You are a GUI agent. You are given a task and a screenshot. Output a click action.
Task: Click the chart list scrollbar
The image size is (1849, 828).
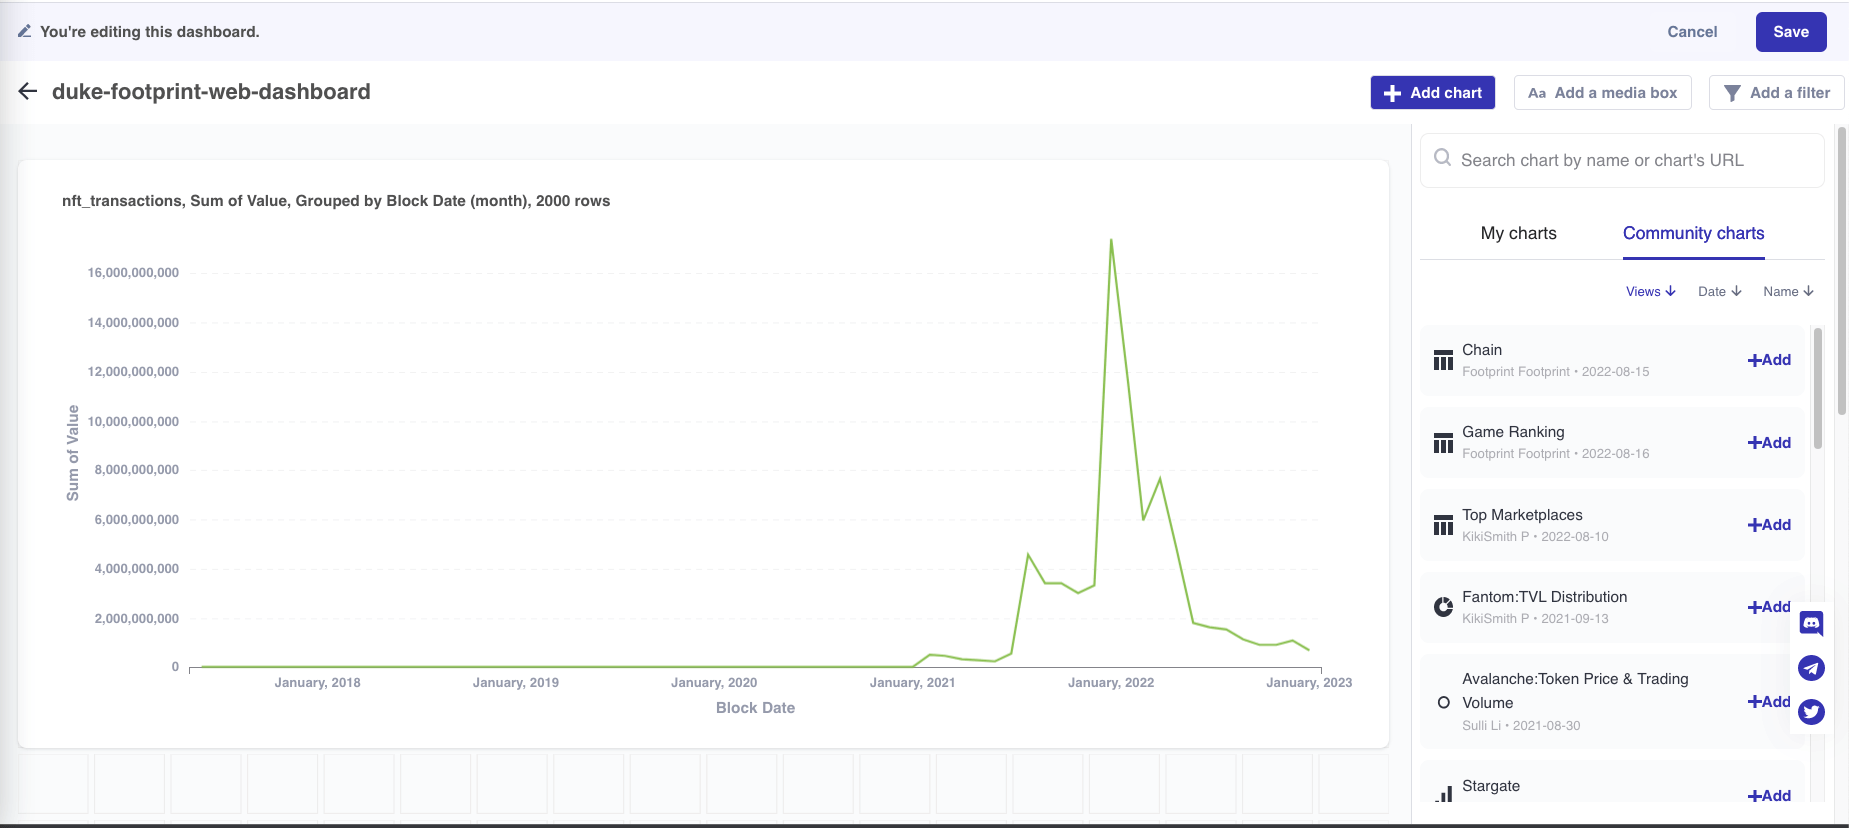click(1818, 388)
